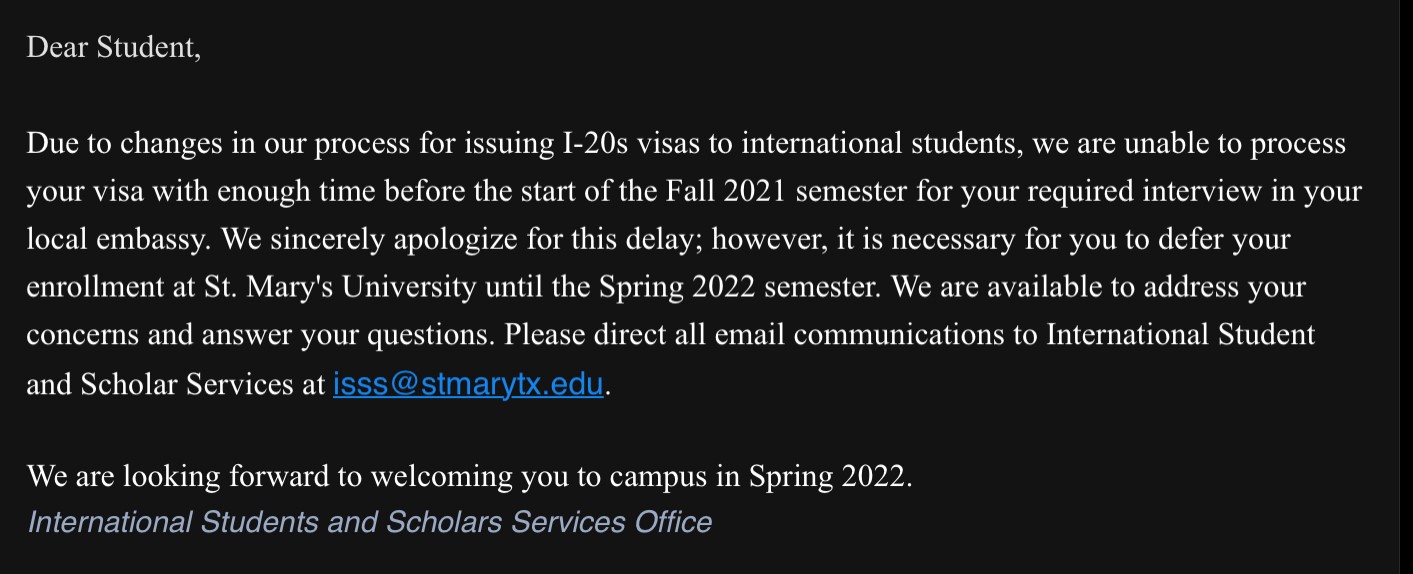This screenshot has height=574, width=1413.
Task: Click "and Scholar Services at" before the email link
Action: pos(176,385)
